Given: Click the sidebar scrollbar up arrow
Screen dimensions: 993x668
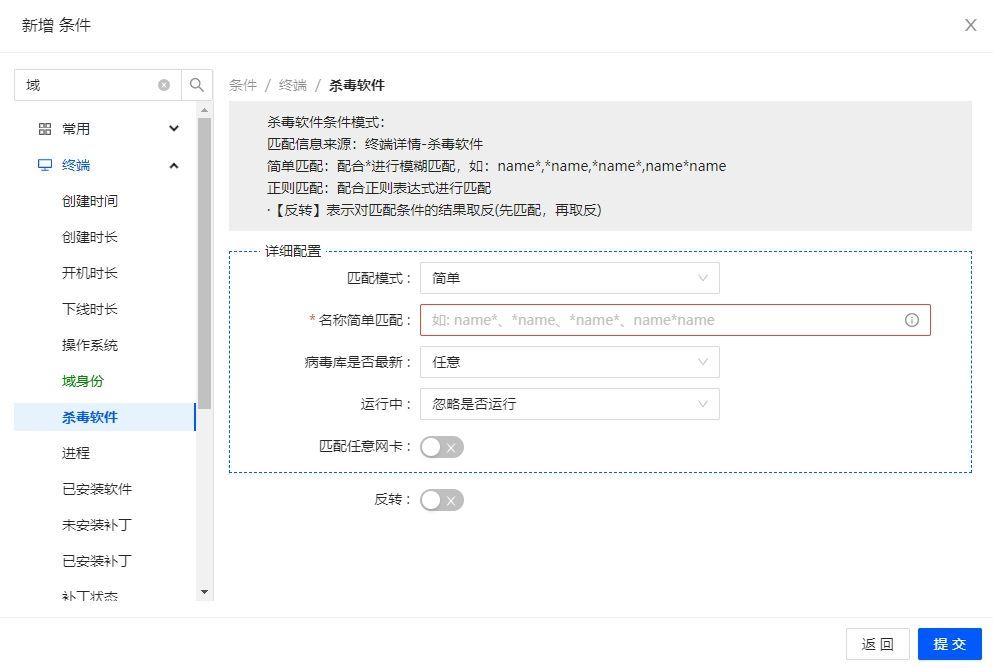Looking at the screenshot, I should tap(204, 110).
